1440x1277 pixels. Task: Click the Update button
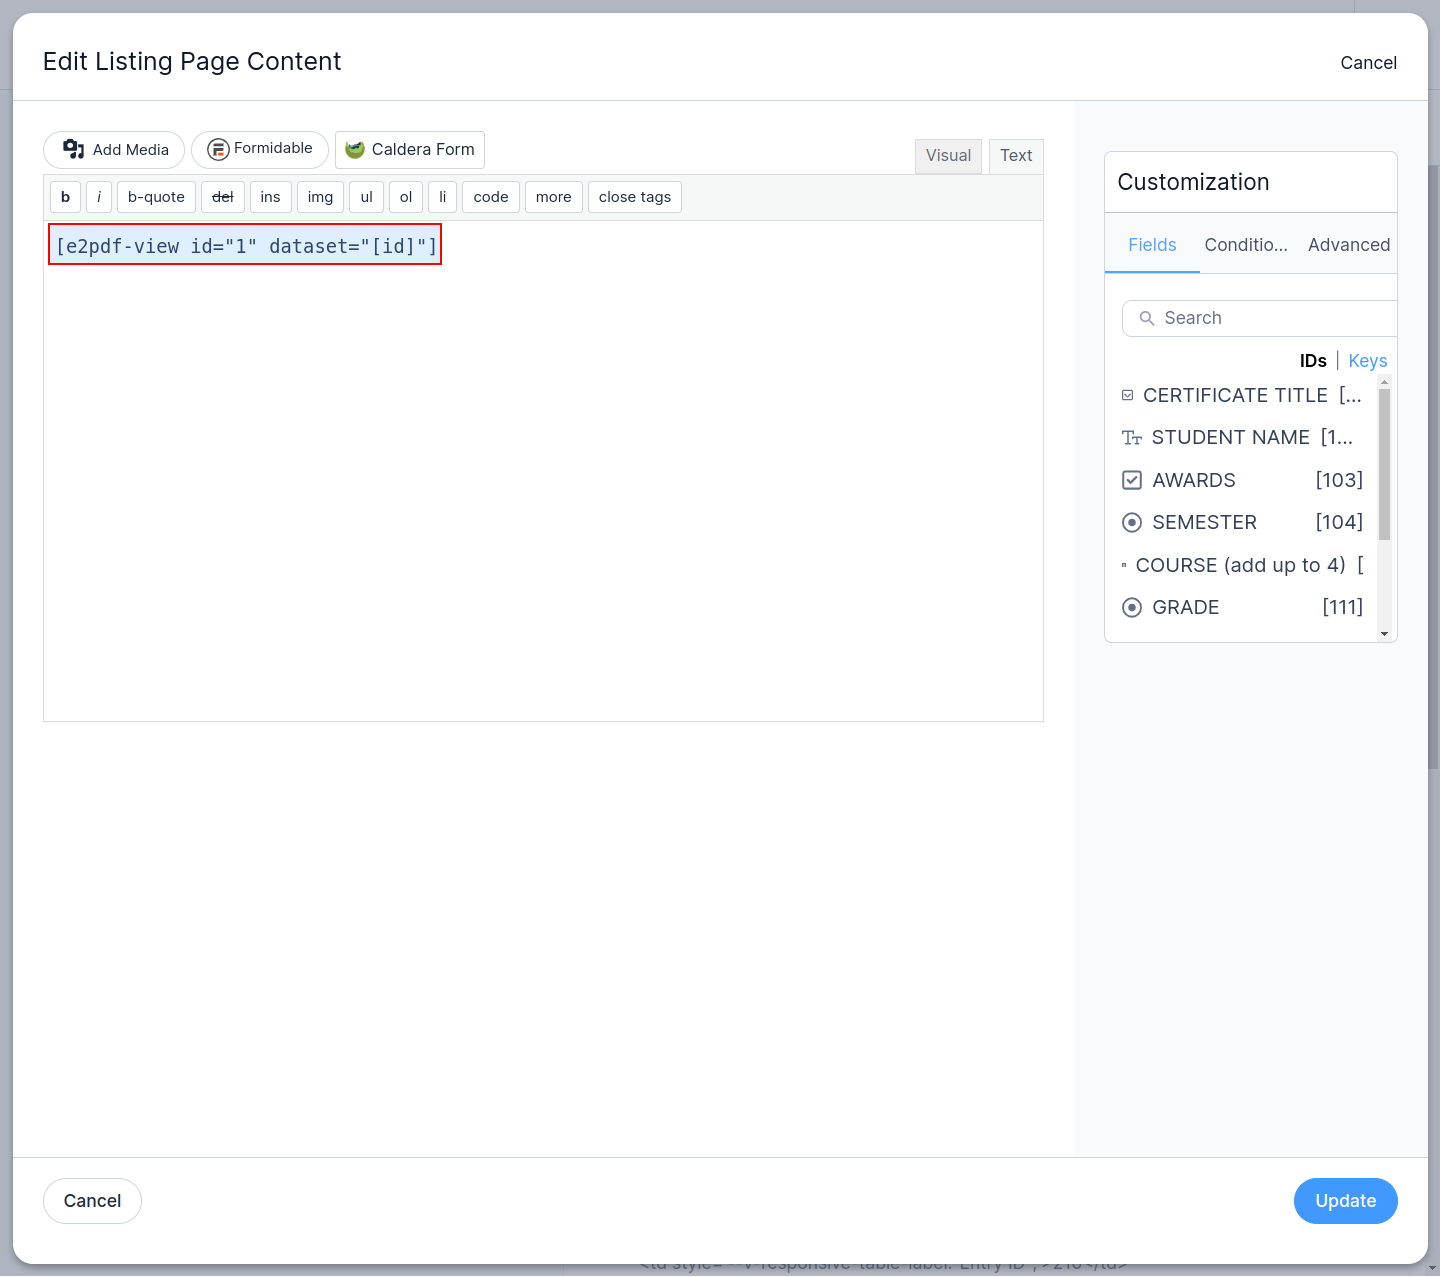tap(1345, 1201)
